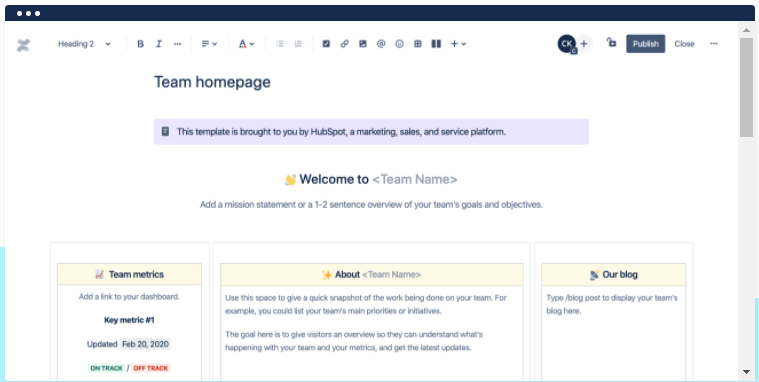Insert a link
The image size is (759, 382).
point(345,44)
